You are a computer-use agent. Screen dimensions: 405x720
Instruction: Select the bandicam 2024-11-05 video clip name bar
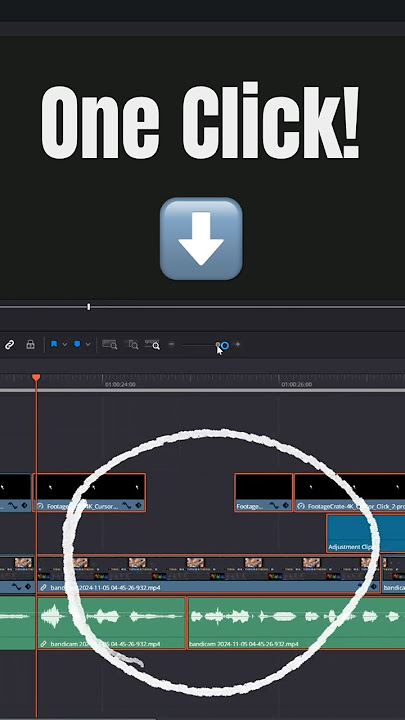tap(208, 587)
